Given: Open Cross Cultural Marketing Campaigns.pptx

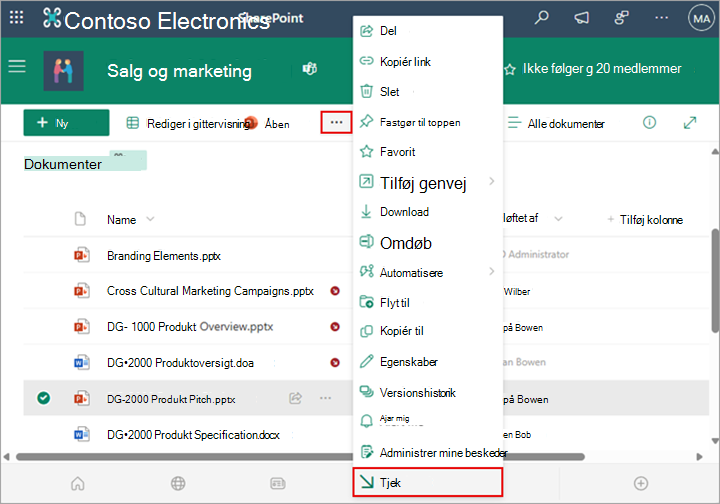Looking at the screenshot, I should coord(210,291).
